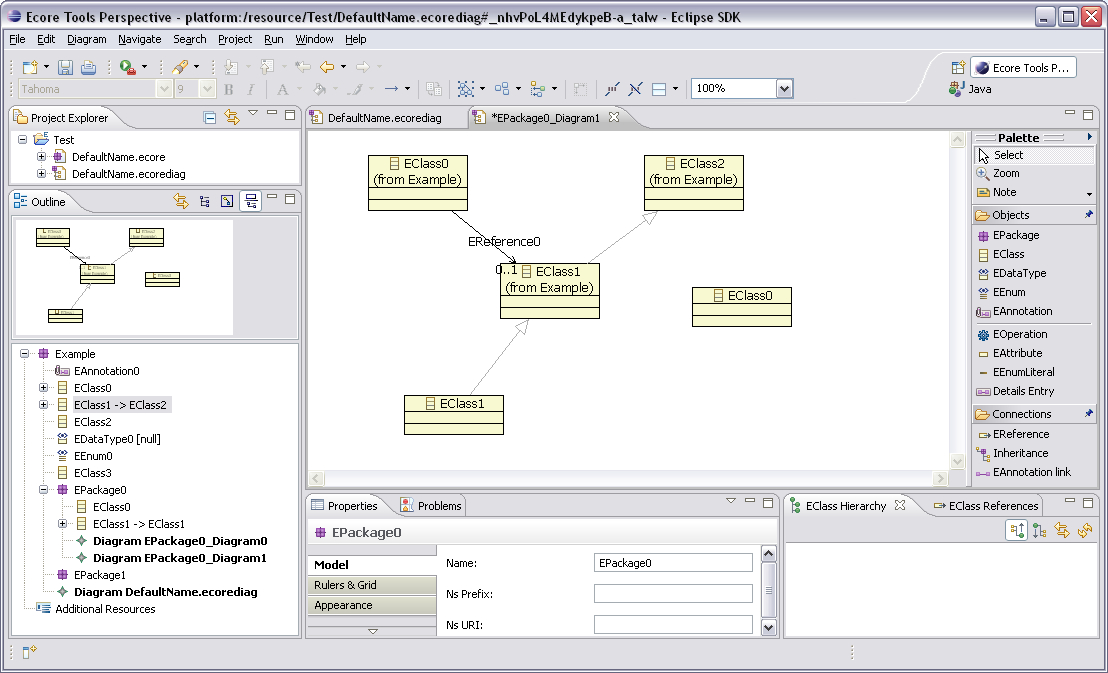1108x673 pixels.
Task: Open the Project menu
Action: point(235,40)
